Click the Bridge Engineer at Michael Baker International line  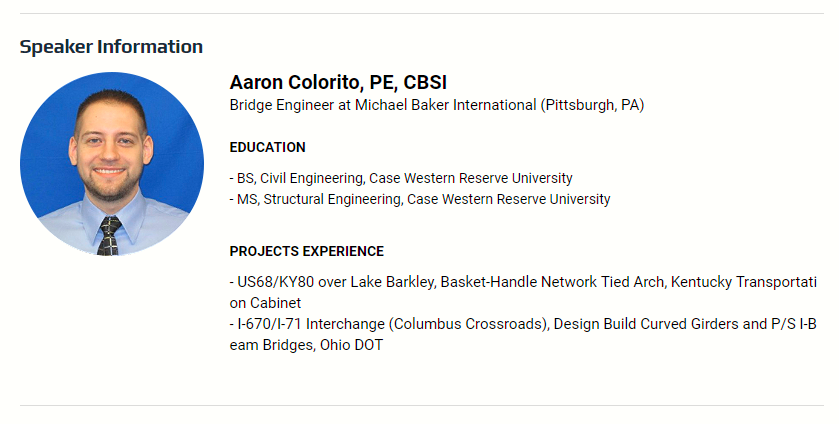pos(437,105)
